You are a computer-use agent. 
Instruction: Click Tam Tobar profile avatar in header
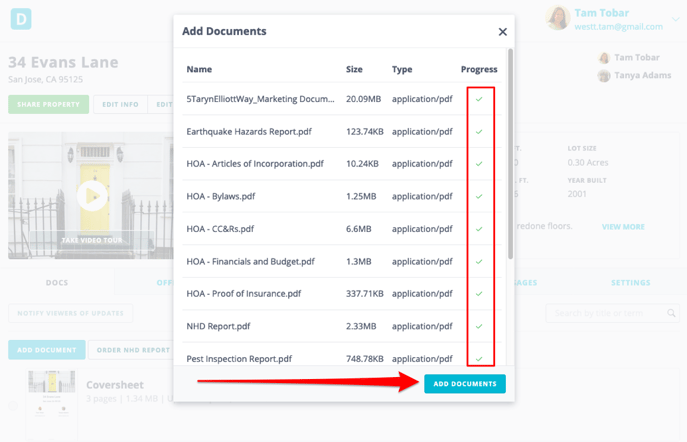point(558,18)
